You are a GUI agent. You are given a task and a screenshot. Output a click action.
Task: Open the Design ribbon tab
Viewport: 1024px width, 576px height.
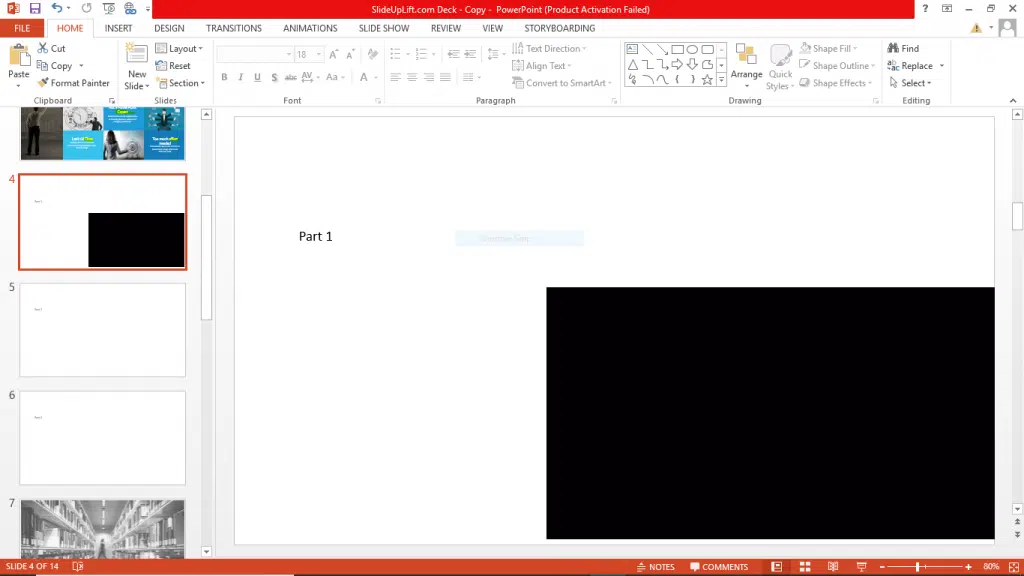pyautogui.click(x=169, y=28)
